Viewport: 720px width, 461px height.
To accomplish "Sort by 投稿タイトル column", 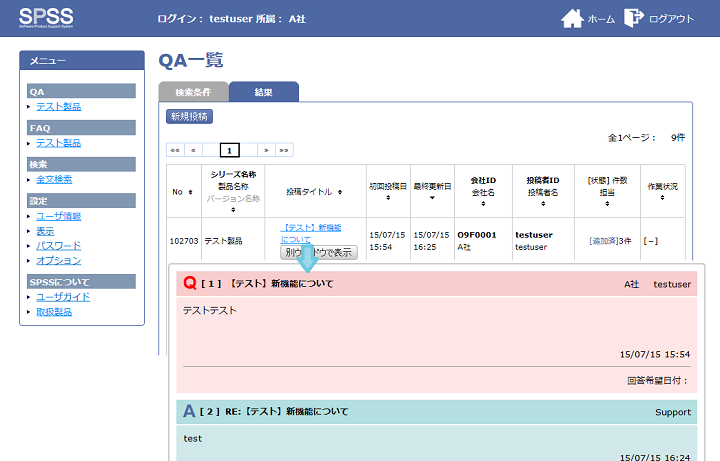I will pos(341,192).
